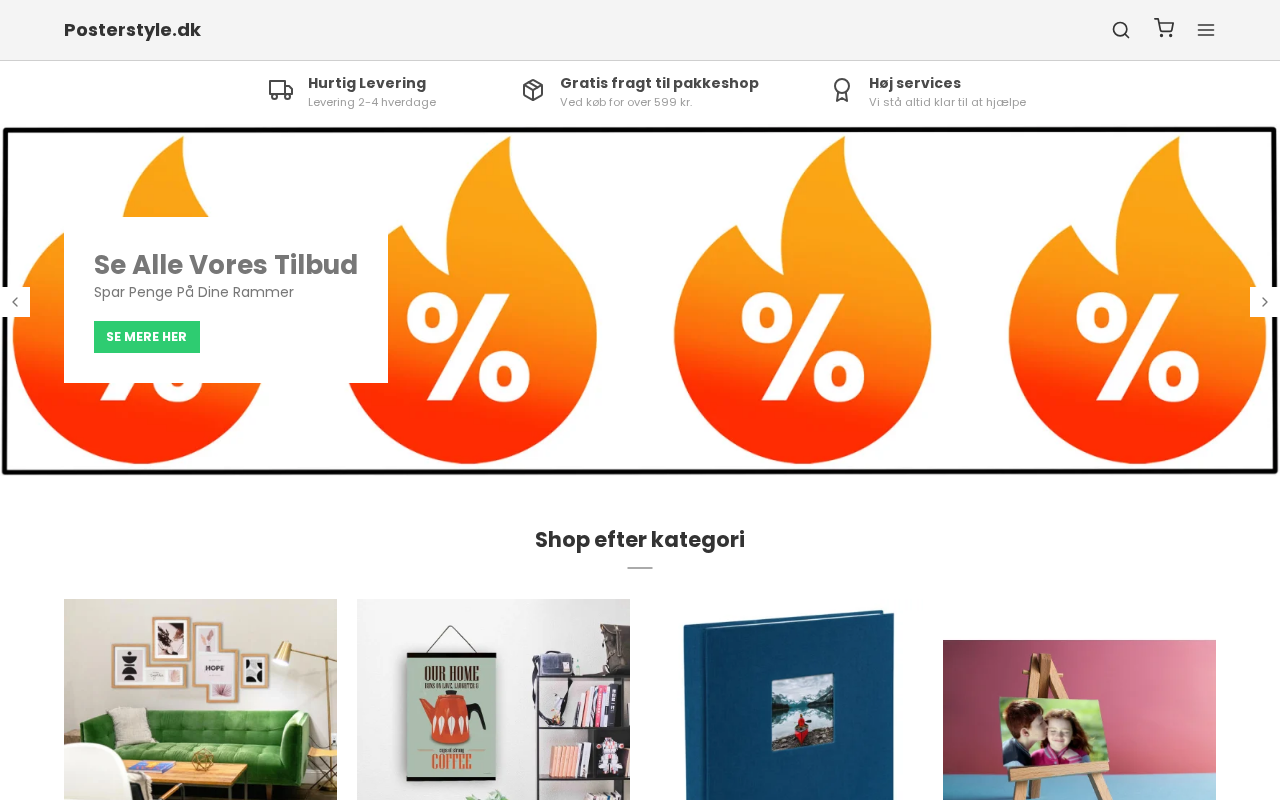Click the Se Alle Vores Tilbud heading

pos(226,265)
